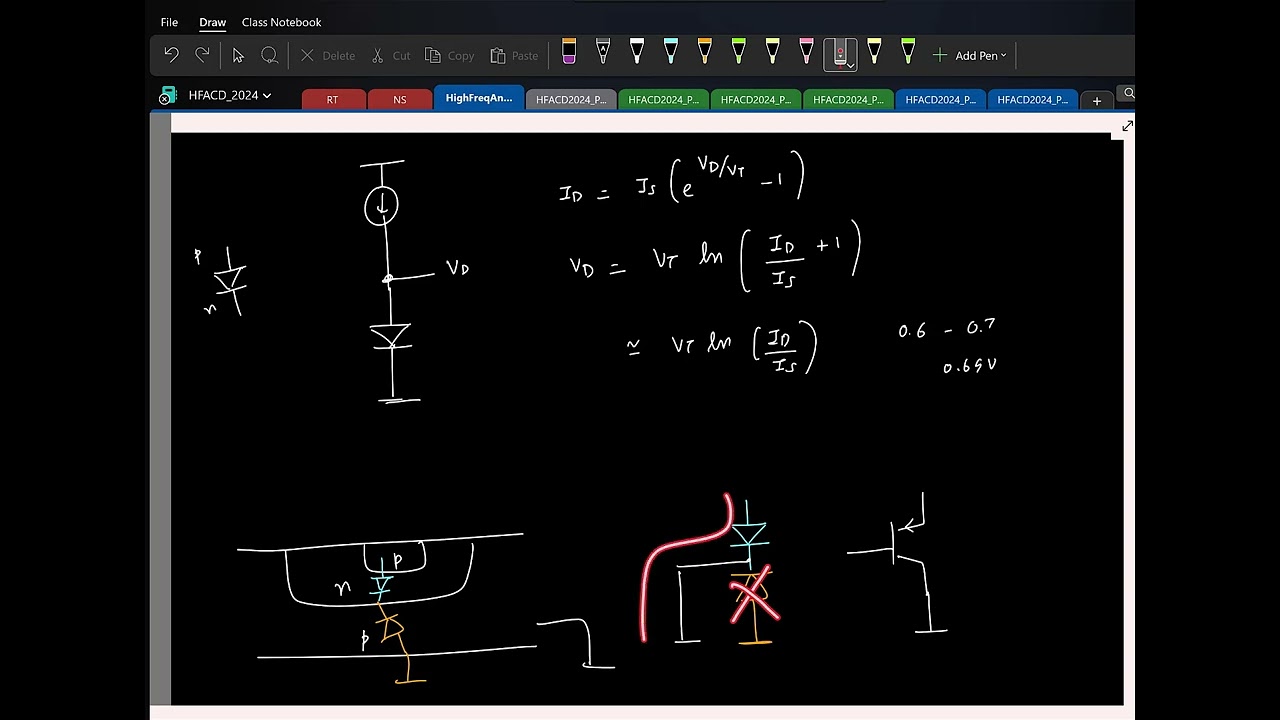Undo the last stroke

click(x=171, y=55)
